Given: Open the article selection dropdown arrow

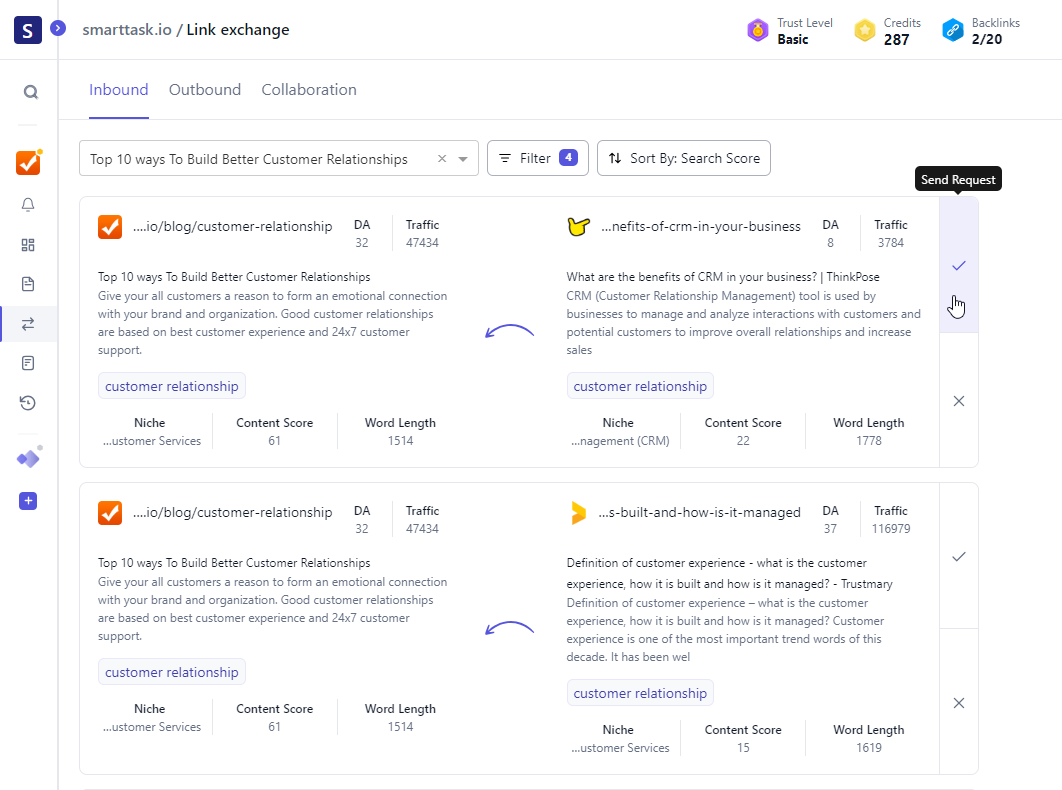Looking at the screenshot, I should coord(463,159).
